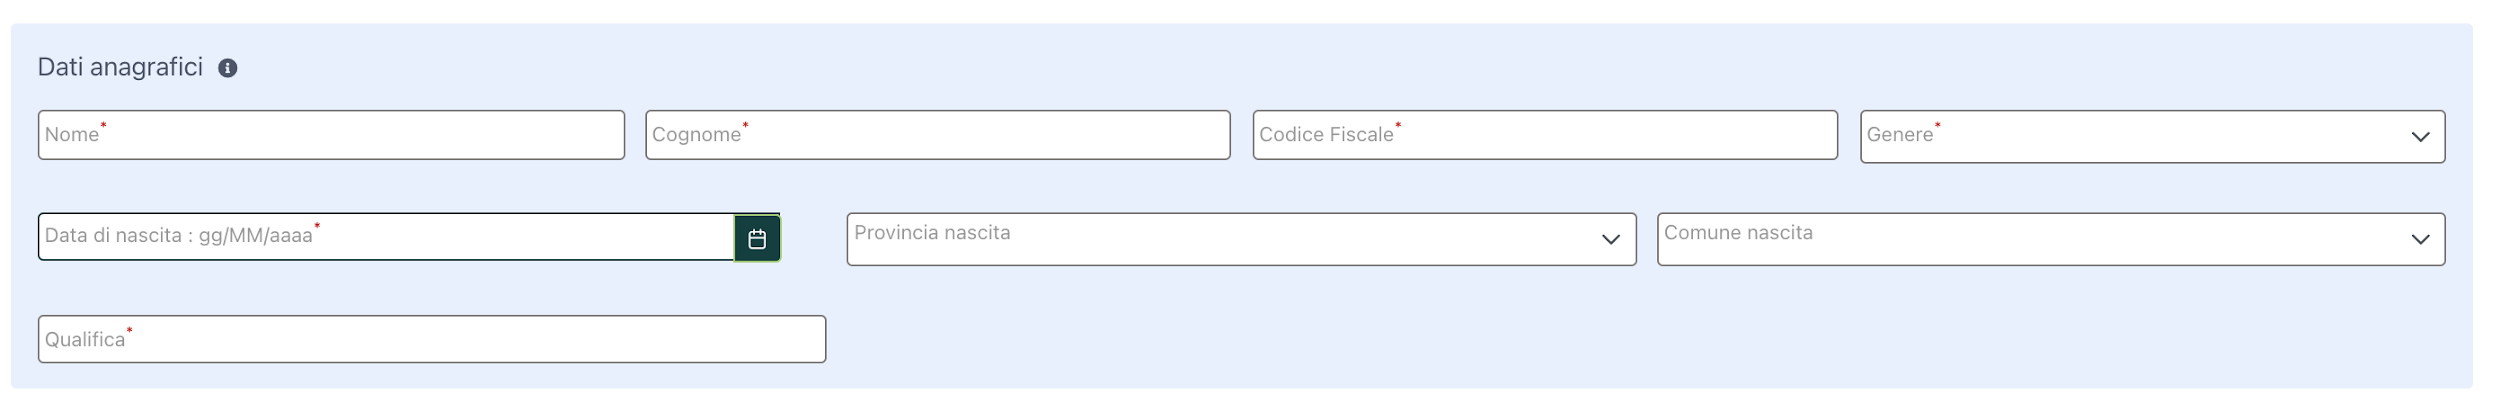Image resolution: width=2500 pixels, height=403 pixels.
Task: Click the Genere chevron arrow
Action: click(2420, 137)
